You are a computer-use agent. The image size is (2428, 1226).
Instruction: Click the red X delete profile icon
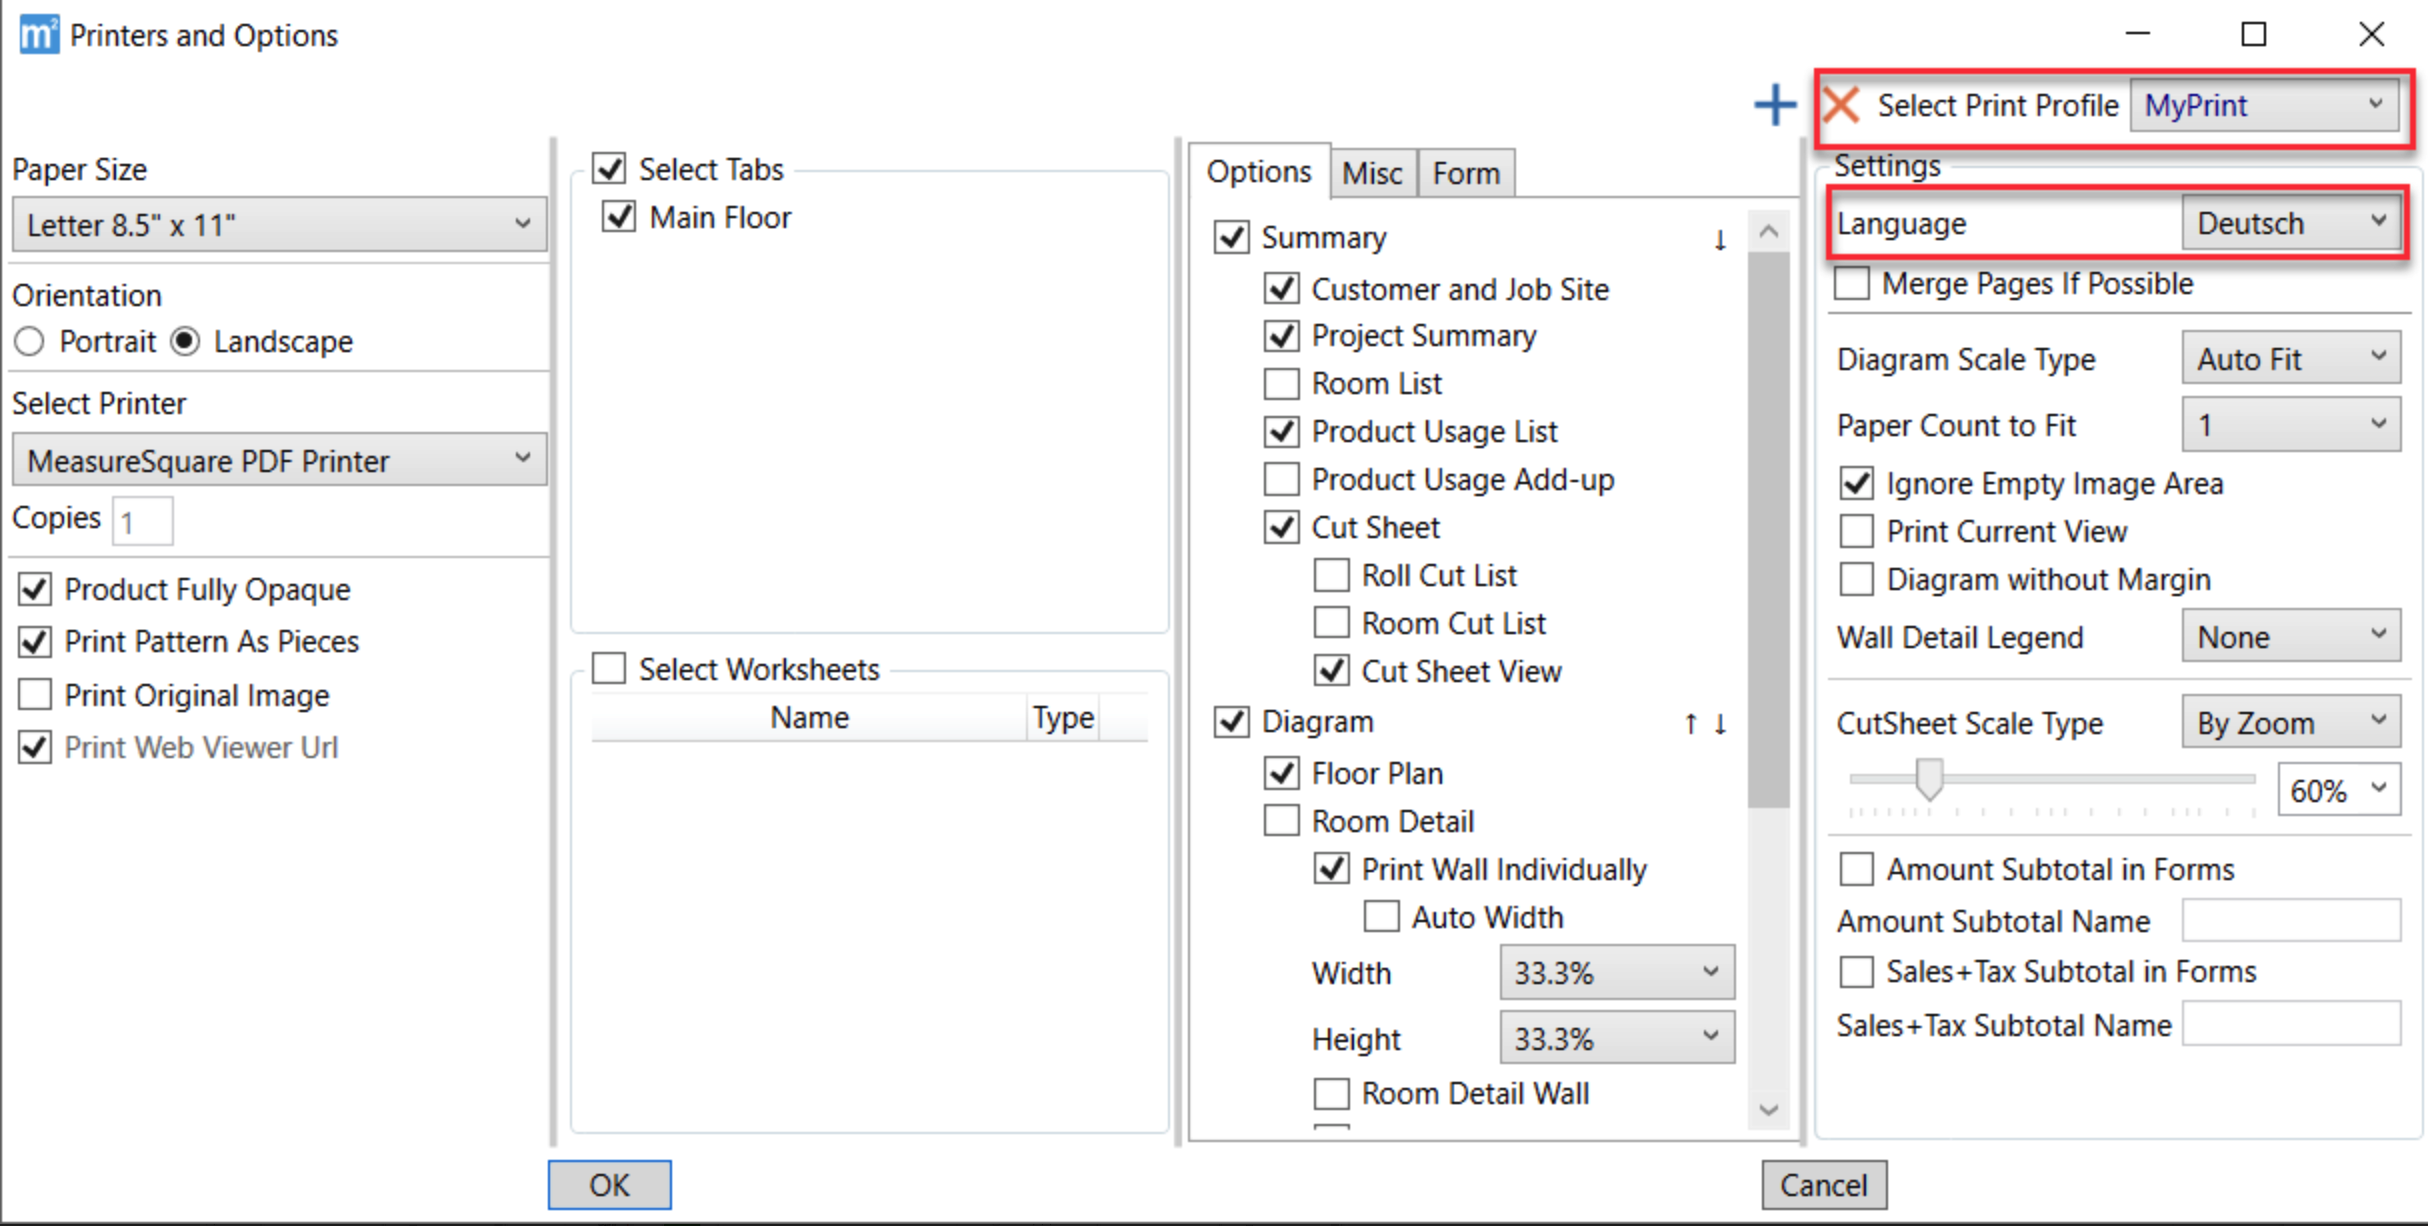(1841, 105)
